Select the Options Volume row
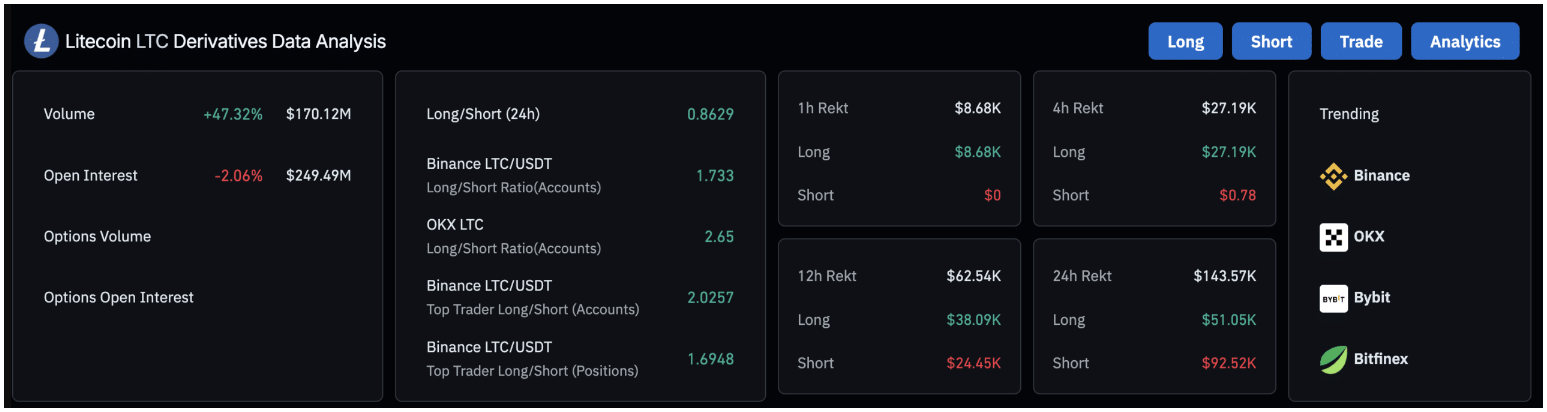The image size is (1547, 412). pos(197,237)
